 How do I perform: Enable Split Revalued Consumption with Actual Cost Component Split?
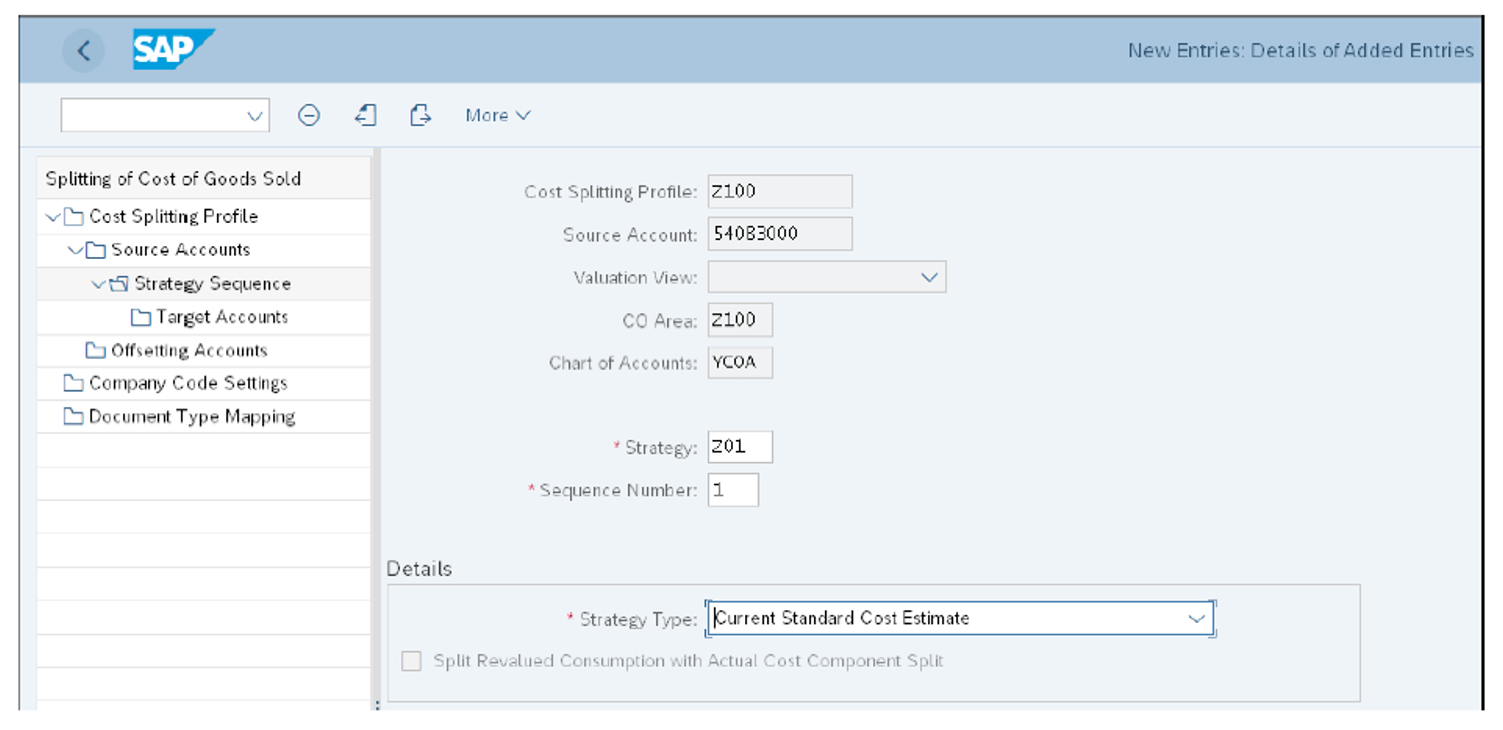(x=411, y=661)
